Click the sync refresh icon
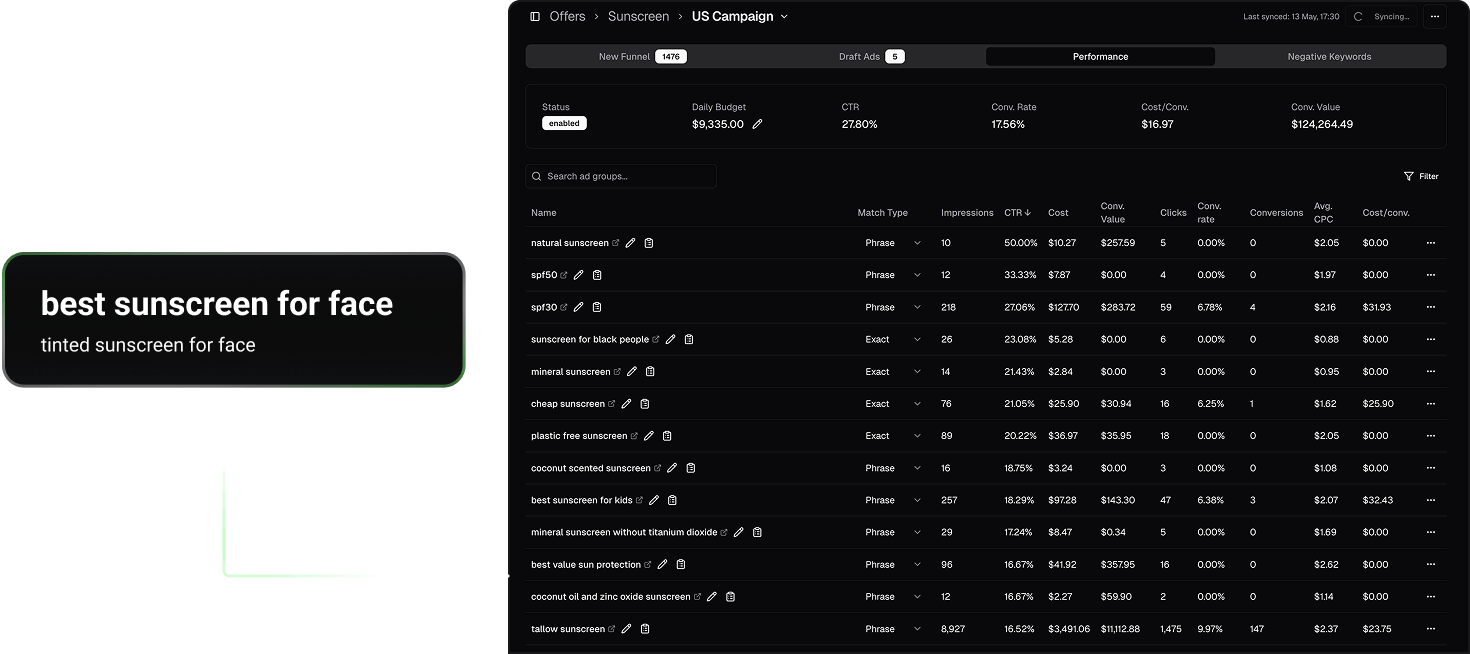This screenshot has width=1470, height=654. (x=1358, y=17)
